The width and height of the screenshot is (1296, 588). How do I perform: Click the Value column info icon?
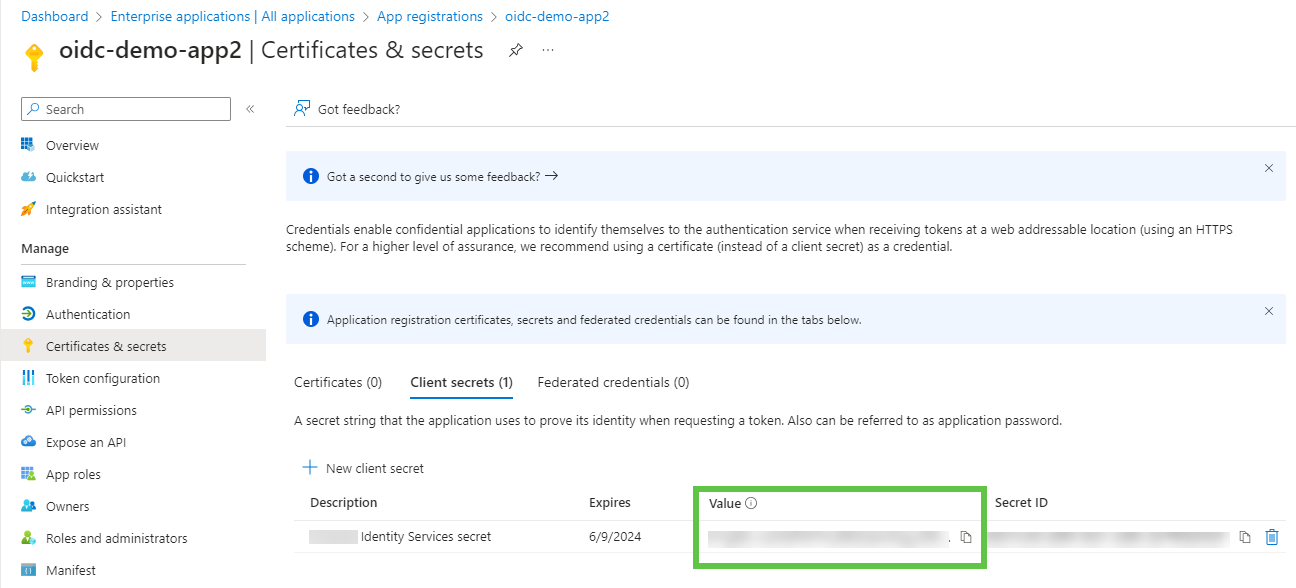point(751,503)
